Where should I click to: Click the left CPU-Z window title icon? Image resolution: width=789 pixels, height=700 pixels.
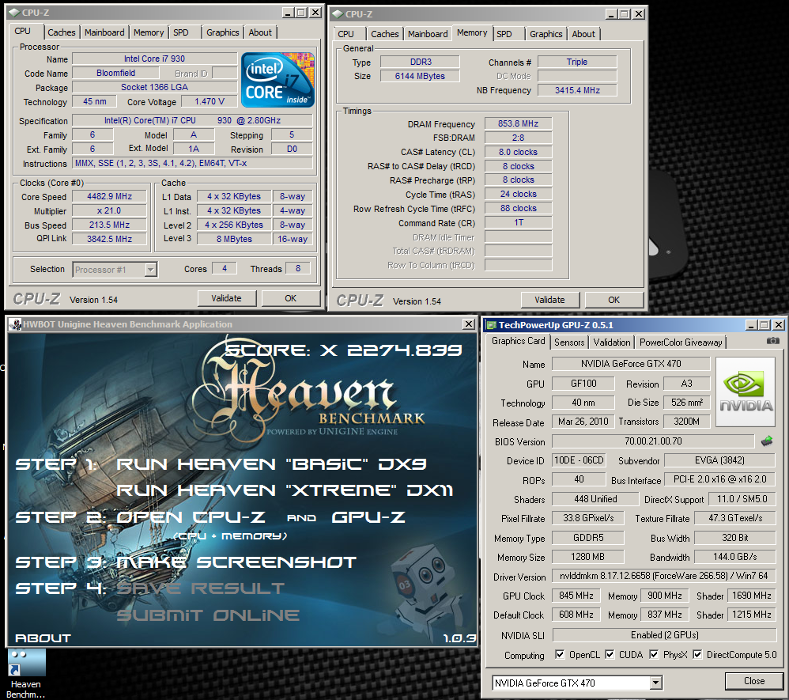click(x=14, y=13)
